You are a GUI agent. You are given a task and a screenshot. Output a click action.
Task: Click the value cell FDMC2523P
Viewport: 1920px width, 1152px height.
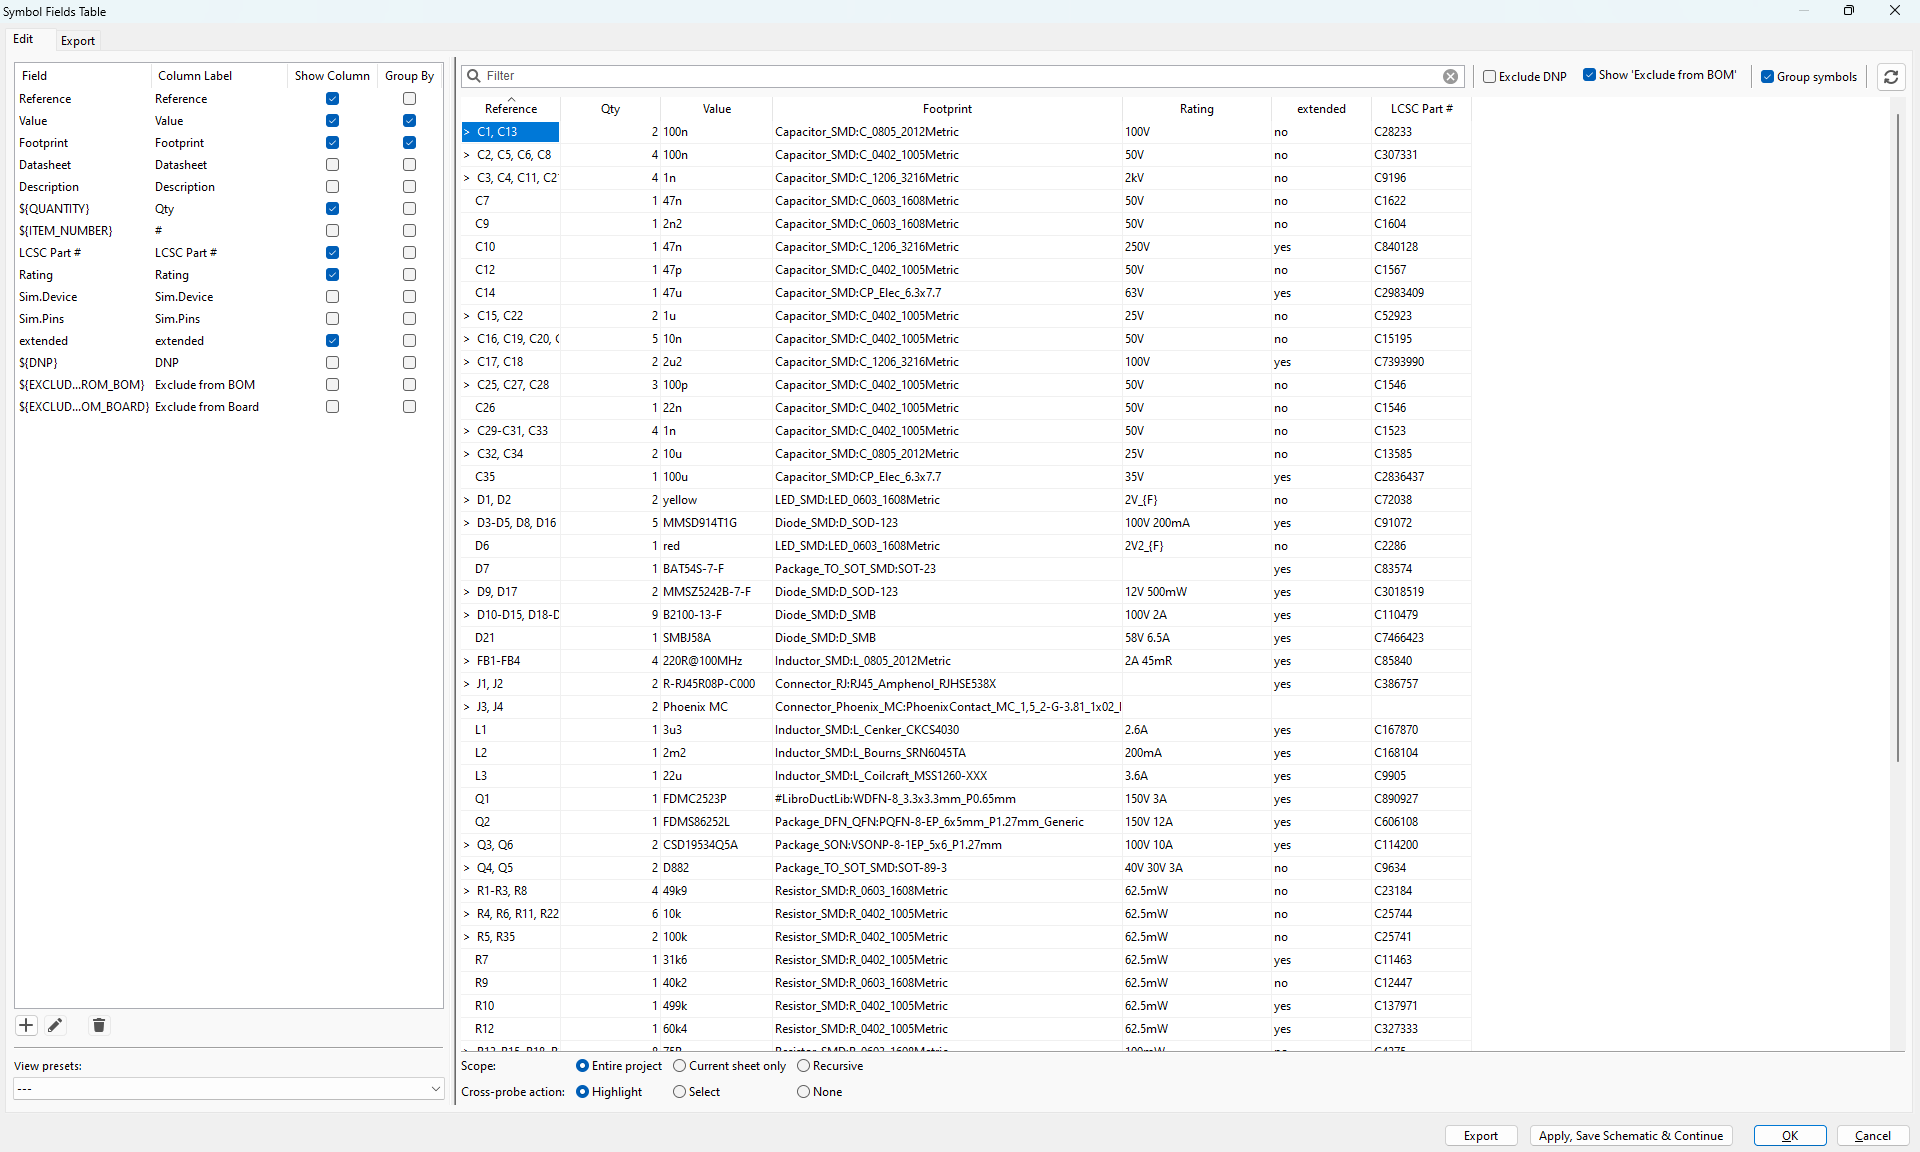tap(716, 799)
